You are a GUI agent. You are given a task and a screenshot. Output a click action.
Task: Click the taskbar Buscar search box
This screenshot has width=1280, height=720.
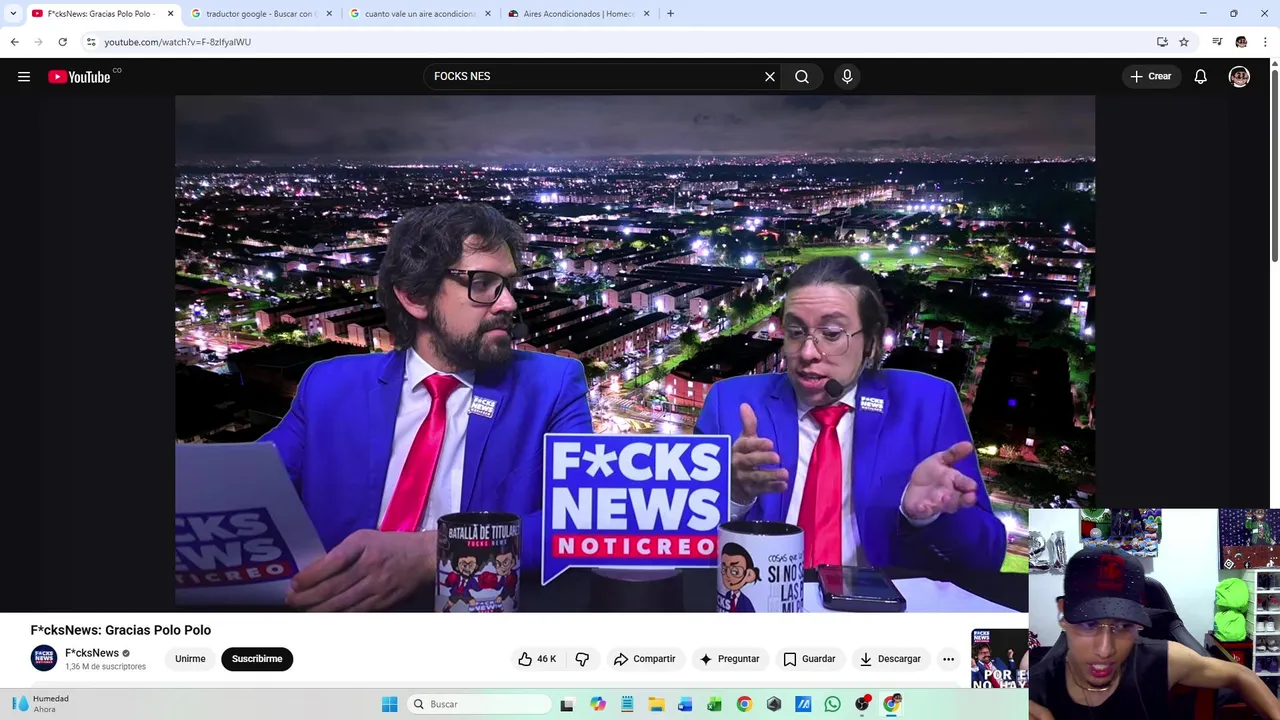[479, 704]
